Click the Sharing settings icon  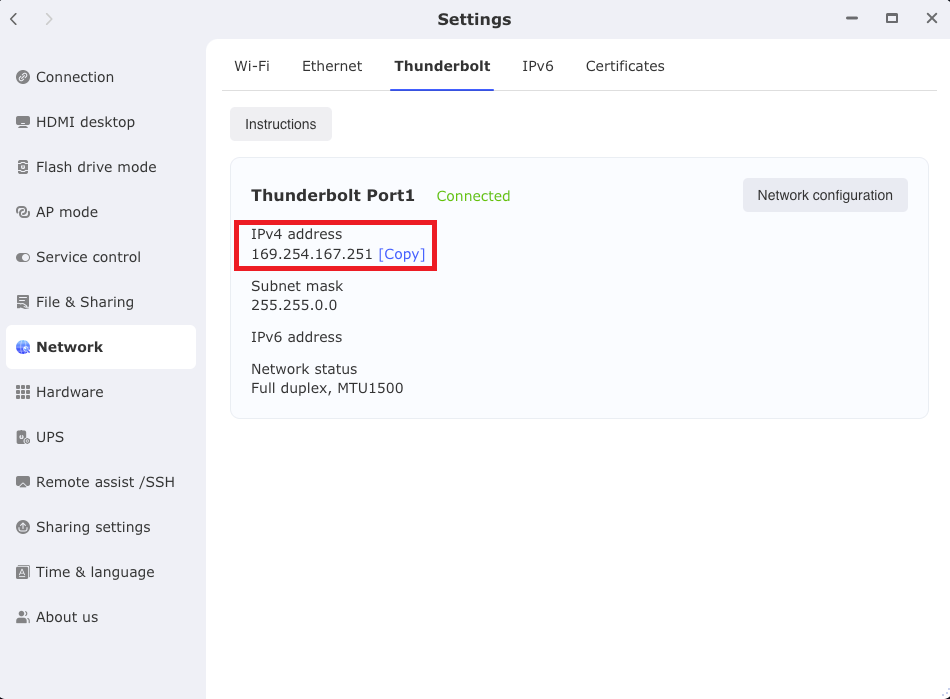tap(23, 527)
